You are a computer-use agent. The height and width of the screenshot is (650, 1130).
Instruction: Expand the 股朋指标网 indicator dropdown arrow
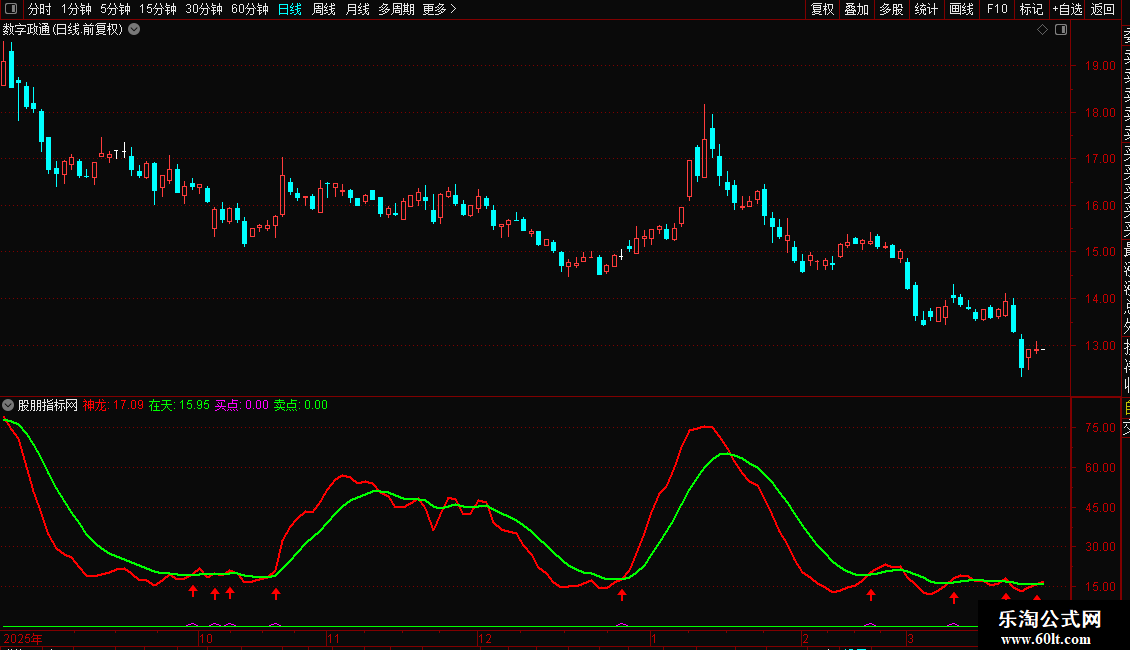9,405
